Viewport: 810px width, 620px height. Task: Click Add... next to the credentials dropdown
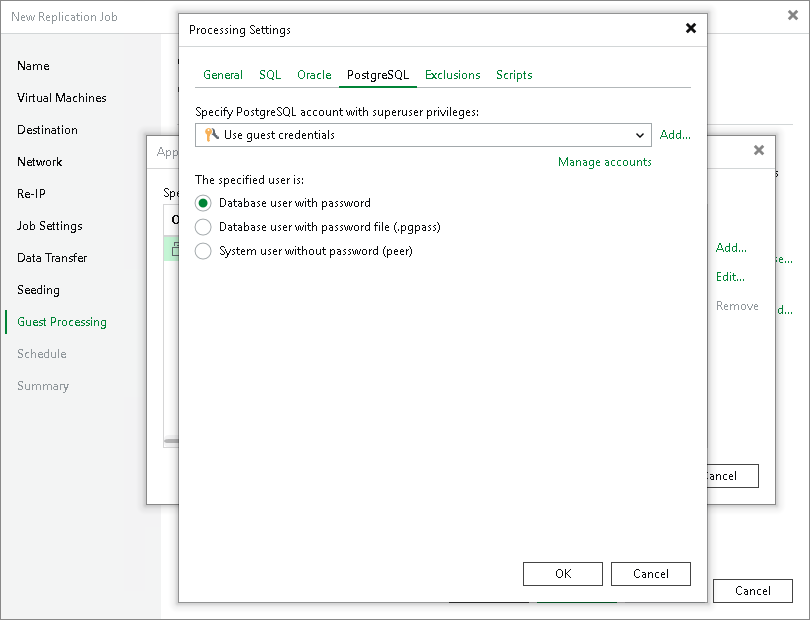coord(675,135)
